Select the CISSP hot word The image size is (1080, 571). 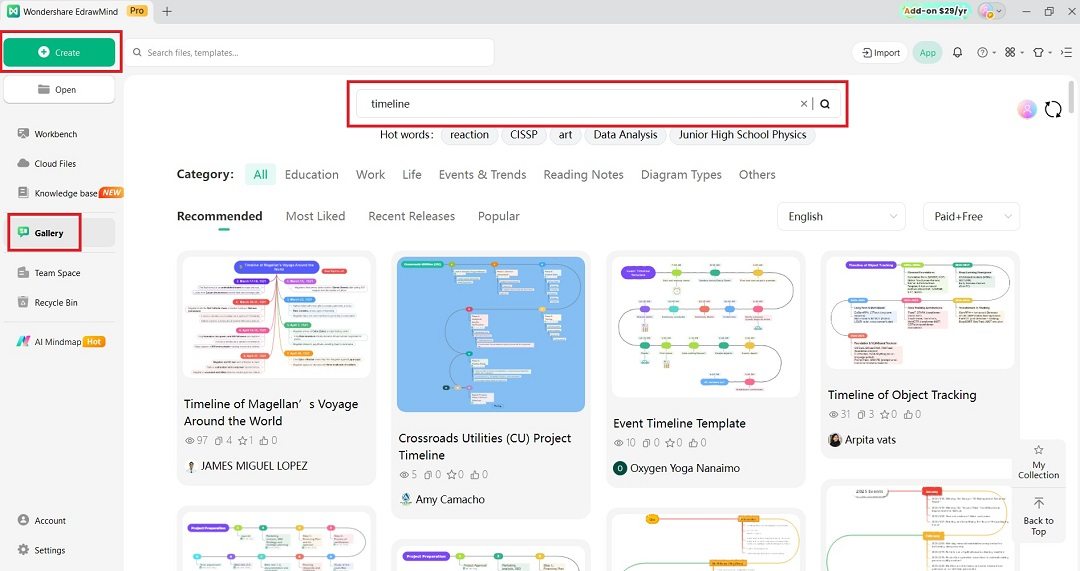point(523,135)
